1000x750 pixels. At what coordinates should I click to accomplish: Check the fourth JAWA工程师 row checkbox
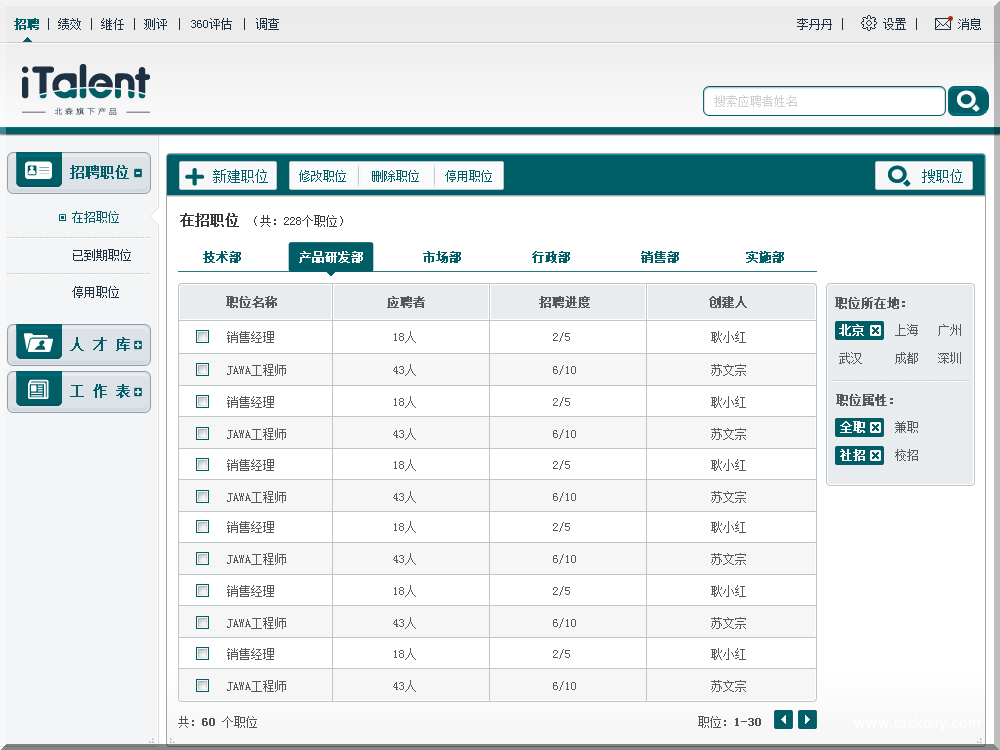203,559
